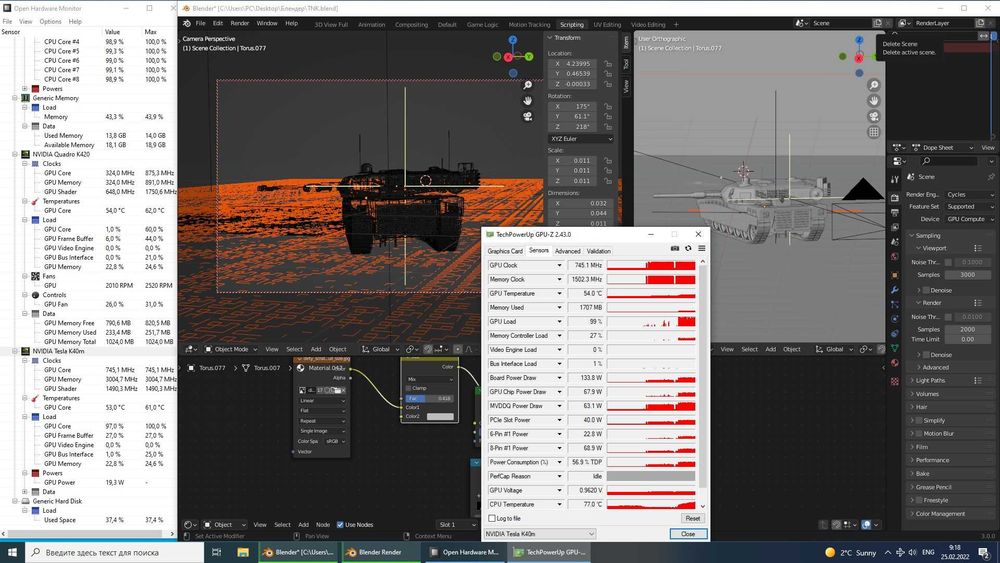
Task: Switch to the Advanced tab in GPU-Z
Action: [x=567, y=251]
